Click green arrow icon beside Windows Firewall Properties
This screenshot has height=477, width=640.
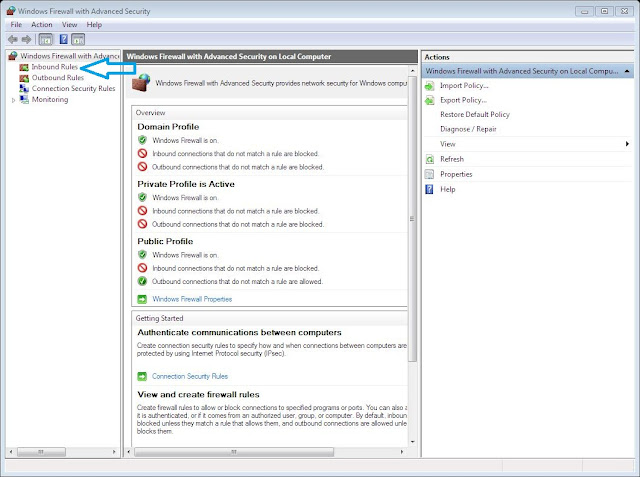[142, 299]
